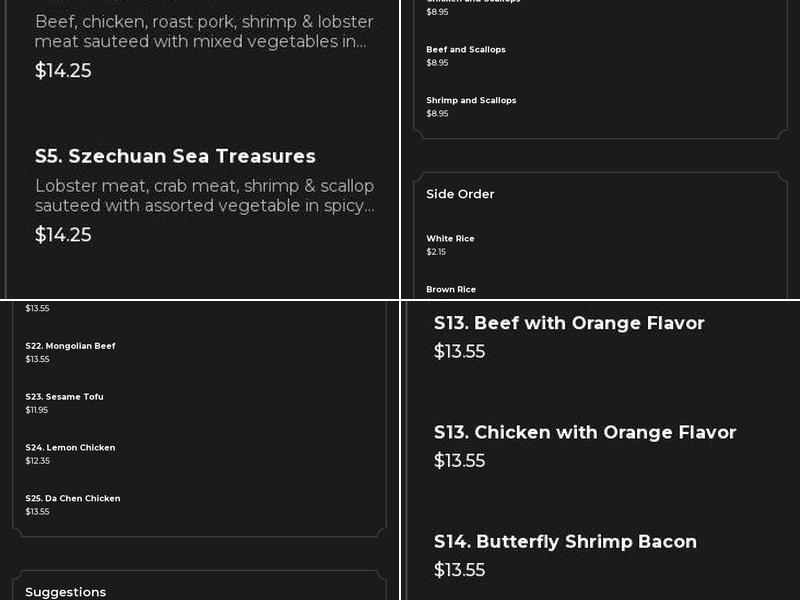This screenshot has height=600, width=800.
Task: Click the Shrimp and Scallops entry
Action: [472, 100]
